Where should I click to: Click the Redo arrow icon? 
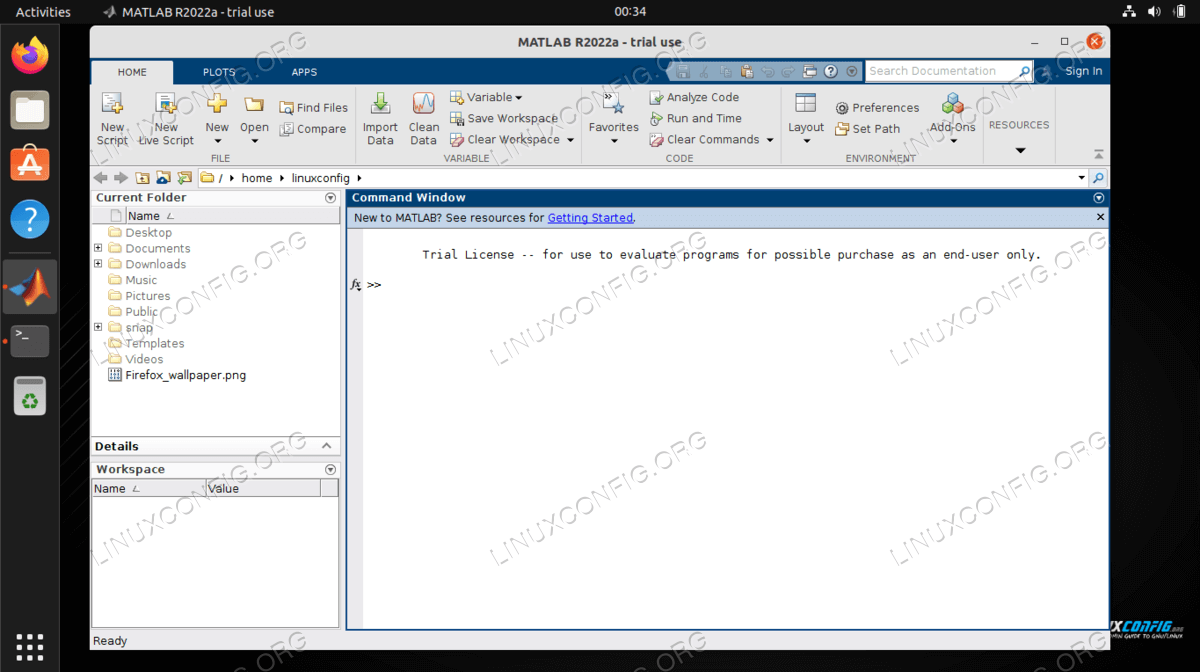pyautogui.click(x=788, y=72)
